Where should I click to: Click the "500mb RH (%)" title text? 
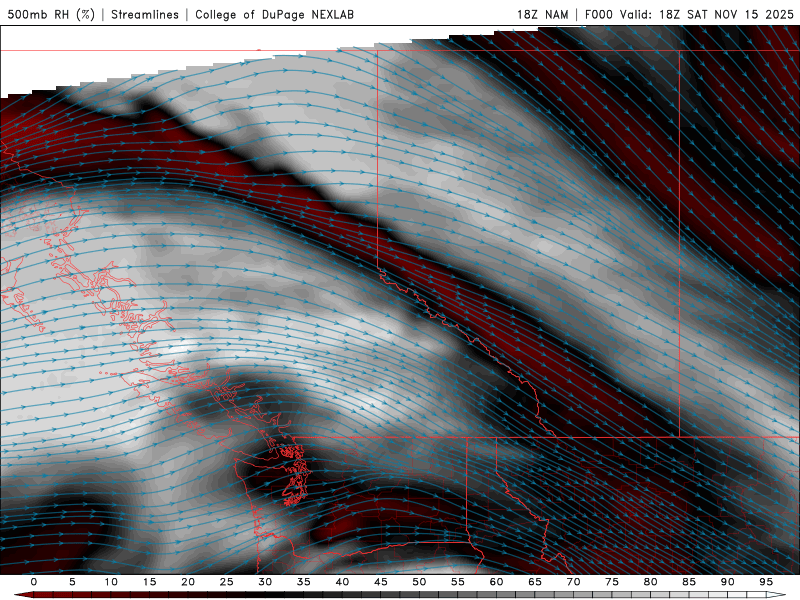click(x=51, y=14)
